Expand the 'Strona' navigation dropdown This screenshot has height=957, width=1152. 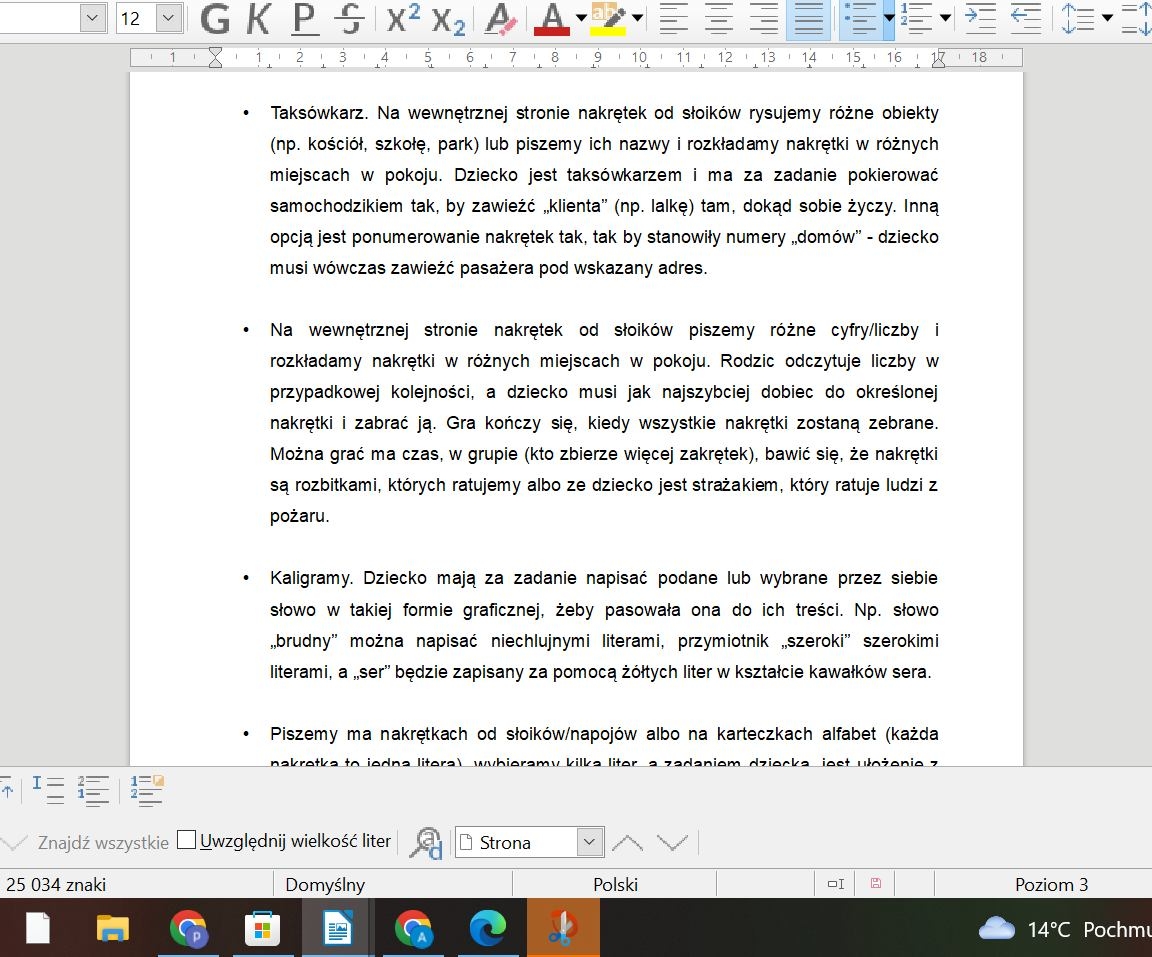[x=590, y=843]
